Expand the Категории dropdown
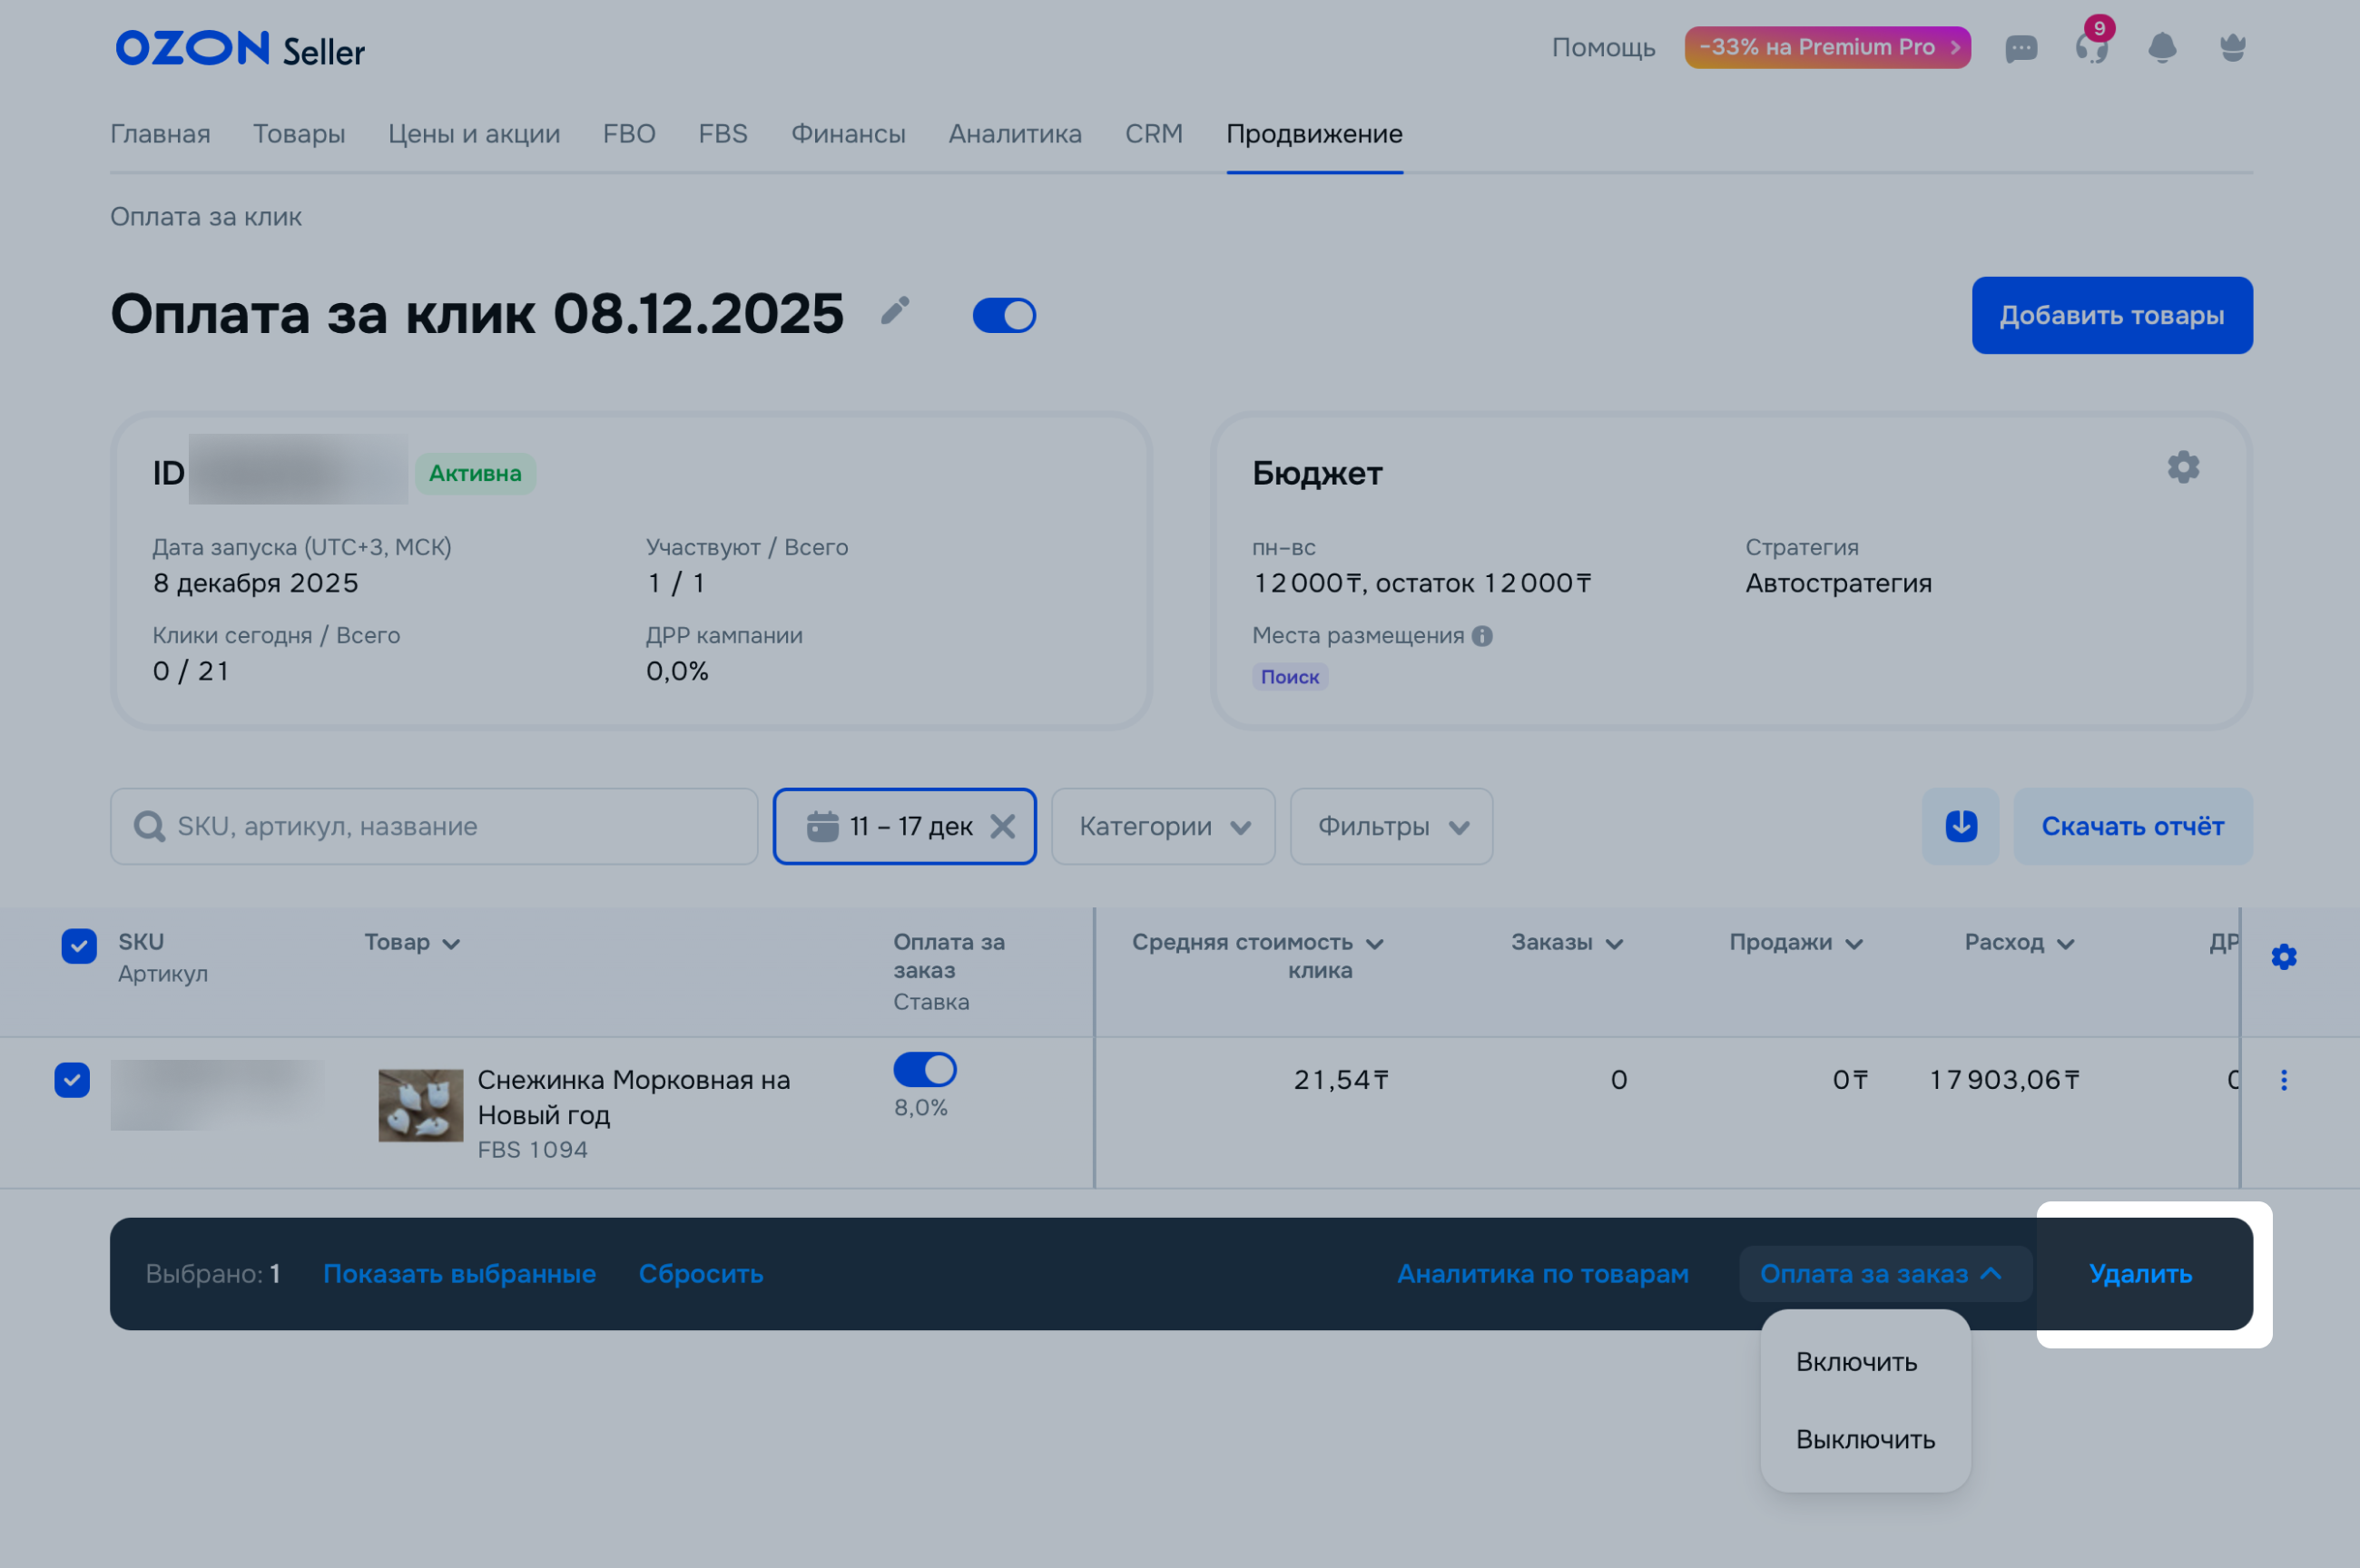This screenshot has height=1568, width=2360. click(1163, 826)
